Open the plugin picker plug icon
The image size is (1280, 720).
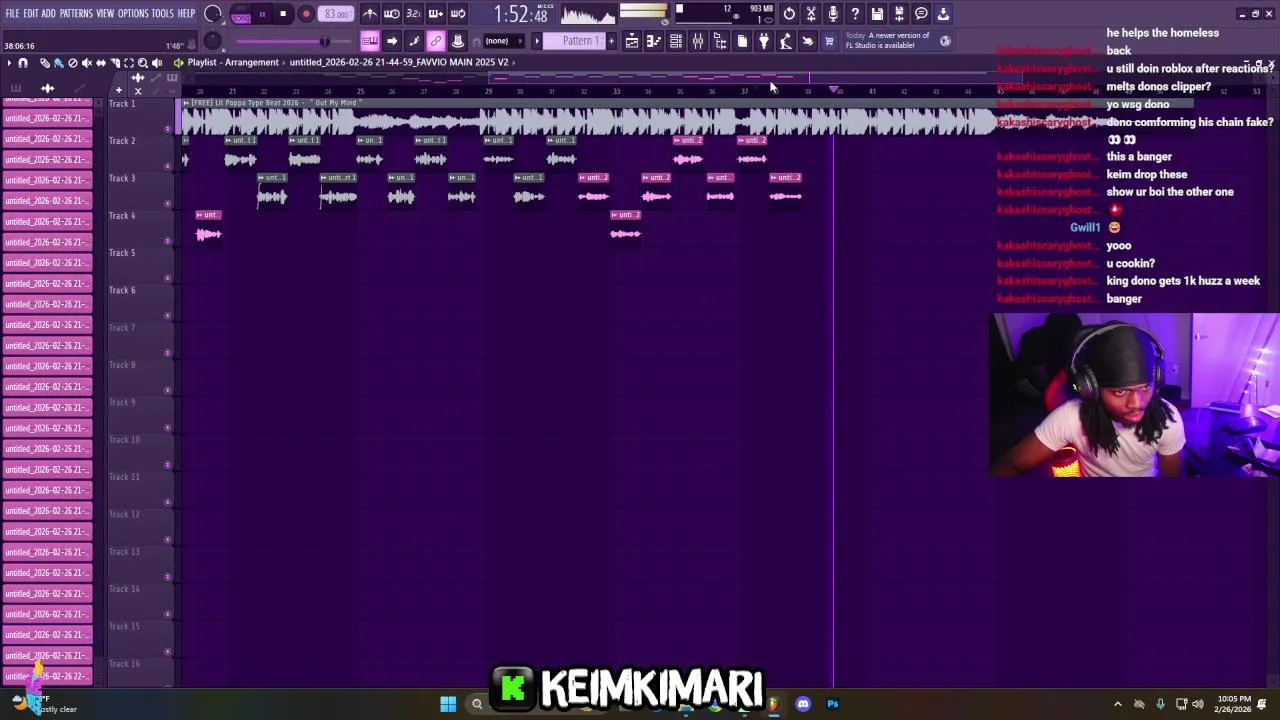coord(763,41)
